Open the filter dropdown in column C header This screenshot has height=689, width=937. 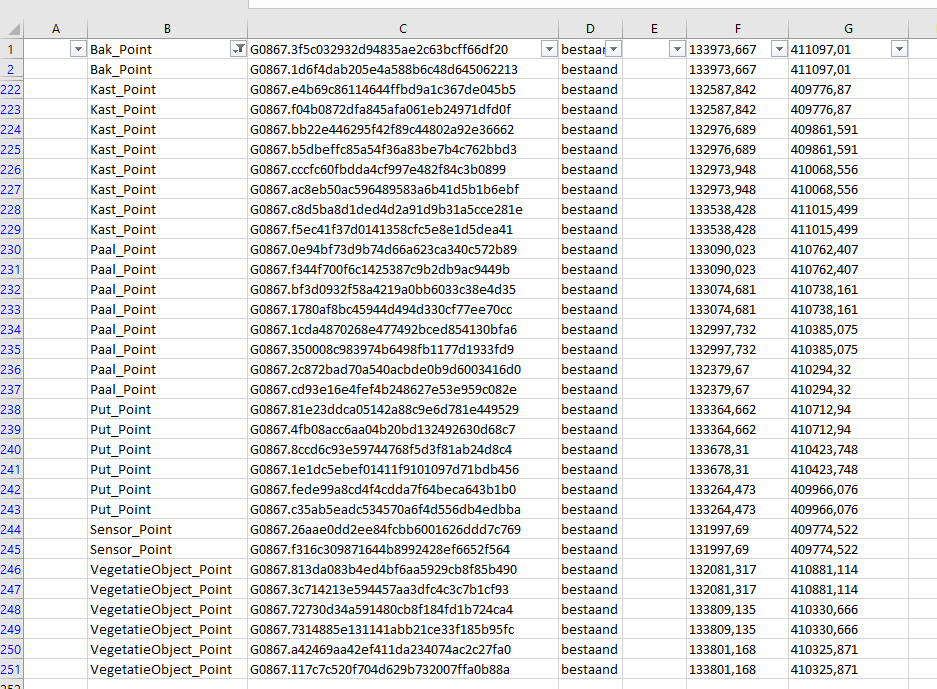tap(549, 49)
